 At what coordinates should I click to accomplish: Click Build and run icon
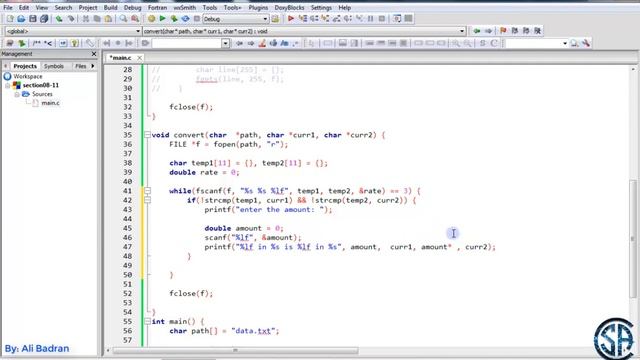coord(174,19)
